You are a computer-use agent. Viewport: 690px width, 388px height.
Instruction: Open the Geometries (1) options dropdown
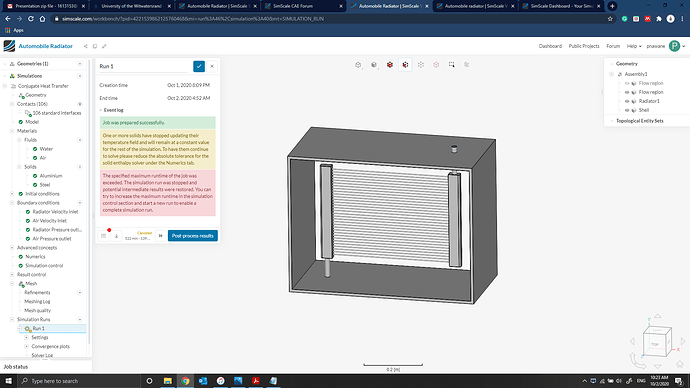(x=80, y=64)
